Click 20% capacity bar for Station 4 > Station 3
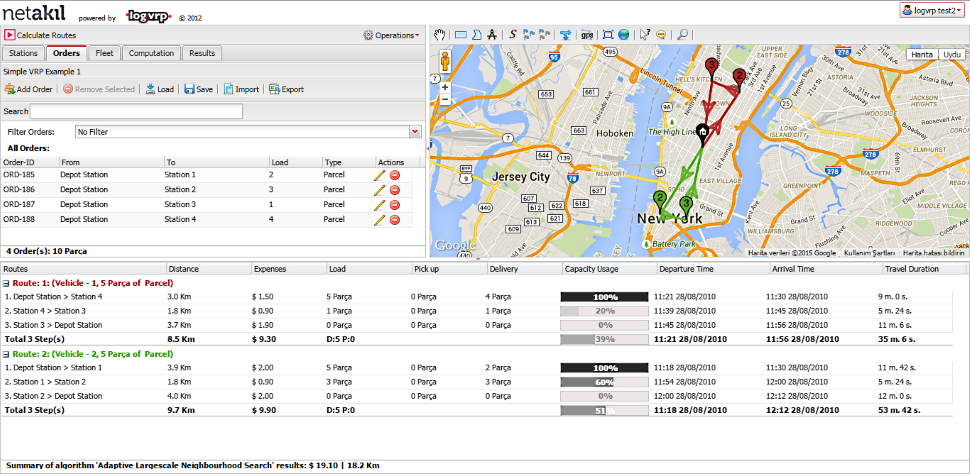 604,311
